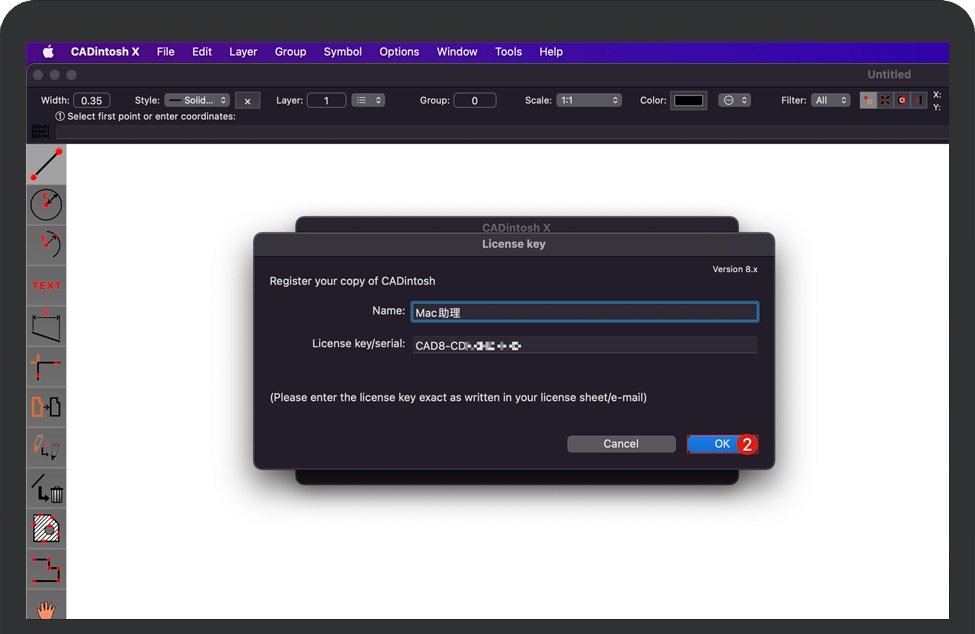Image resolution: width=975 pixels, height=634 pixels.
Task: Select the Circle drawing tool
Action: pos(46,205)
